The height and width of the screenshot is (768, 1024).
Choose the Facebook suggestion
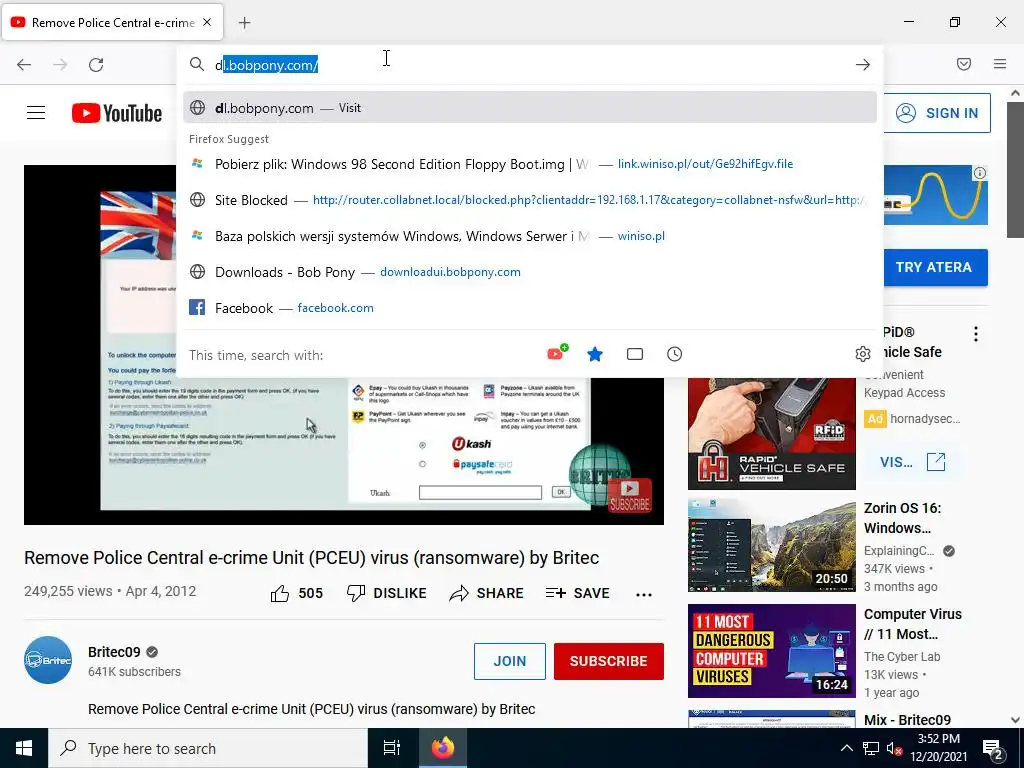pos(530,308)
